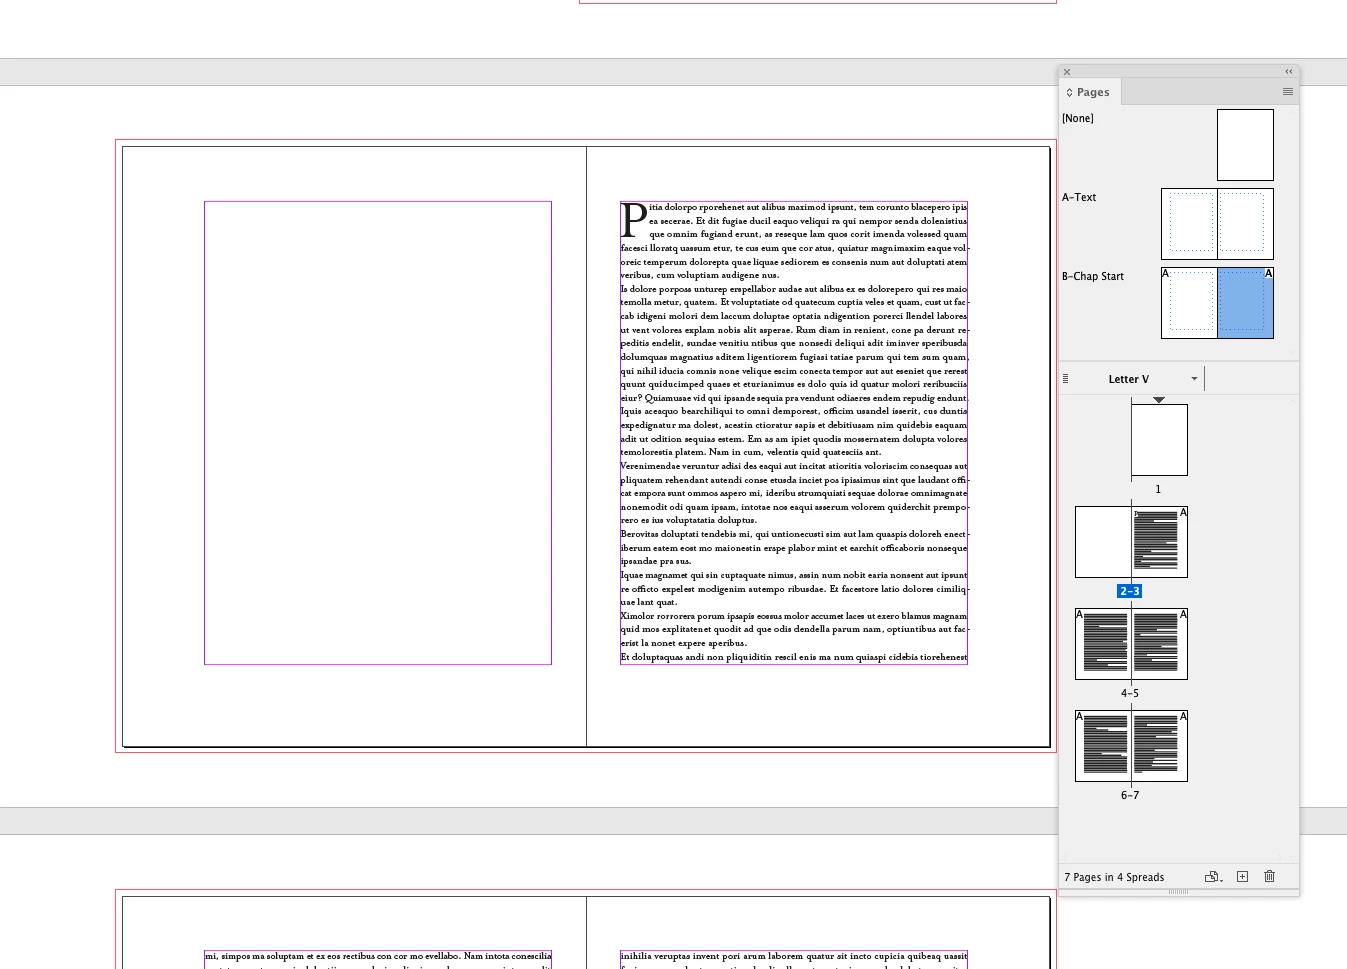Click the text frame on page 3
Screen dimensions: 1347x969
pyautogui.click(x=794, y=433)
